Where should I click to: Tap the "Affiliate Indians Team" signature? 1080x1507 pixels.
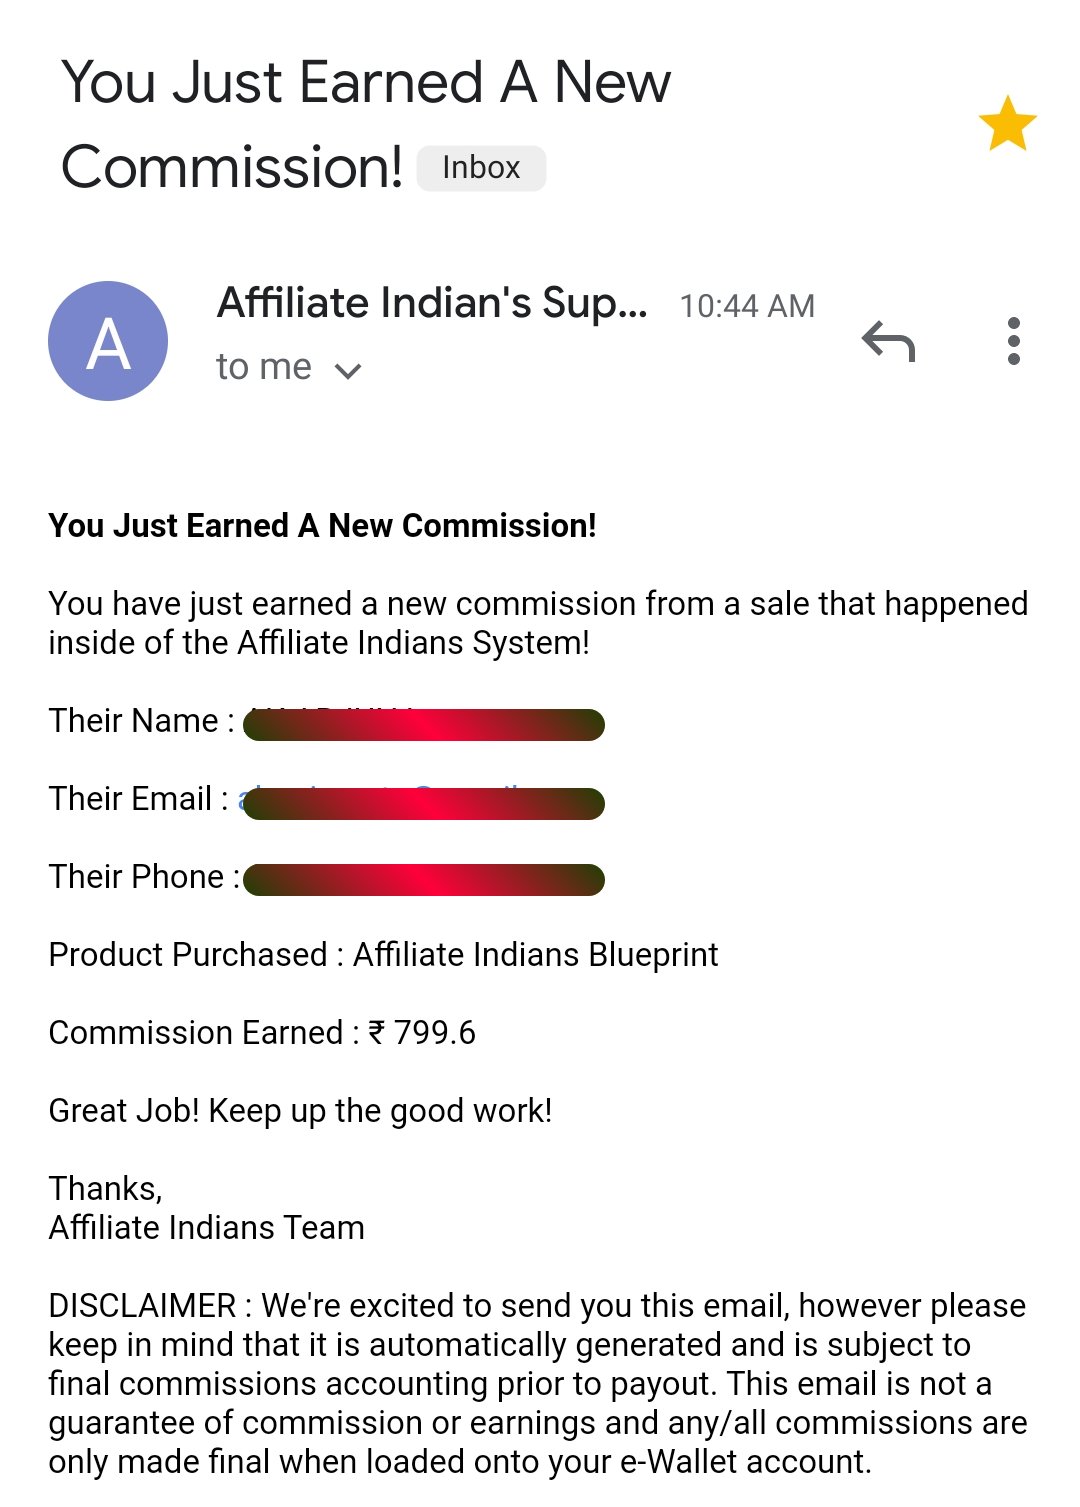coord(206,1228)
